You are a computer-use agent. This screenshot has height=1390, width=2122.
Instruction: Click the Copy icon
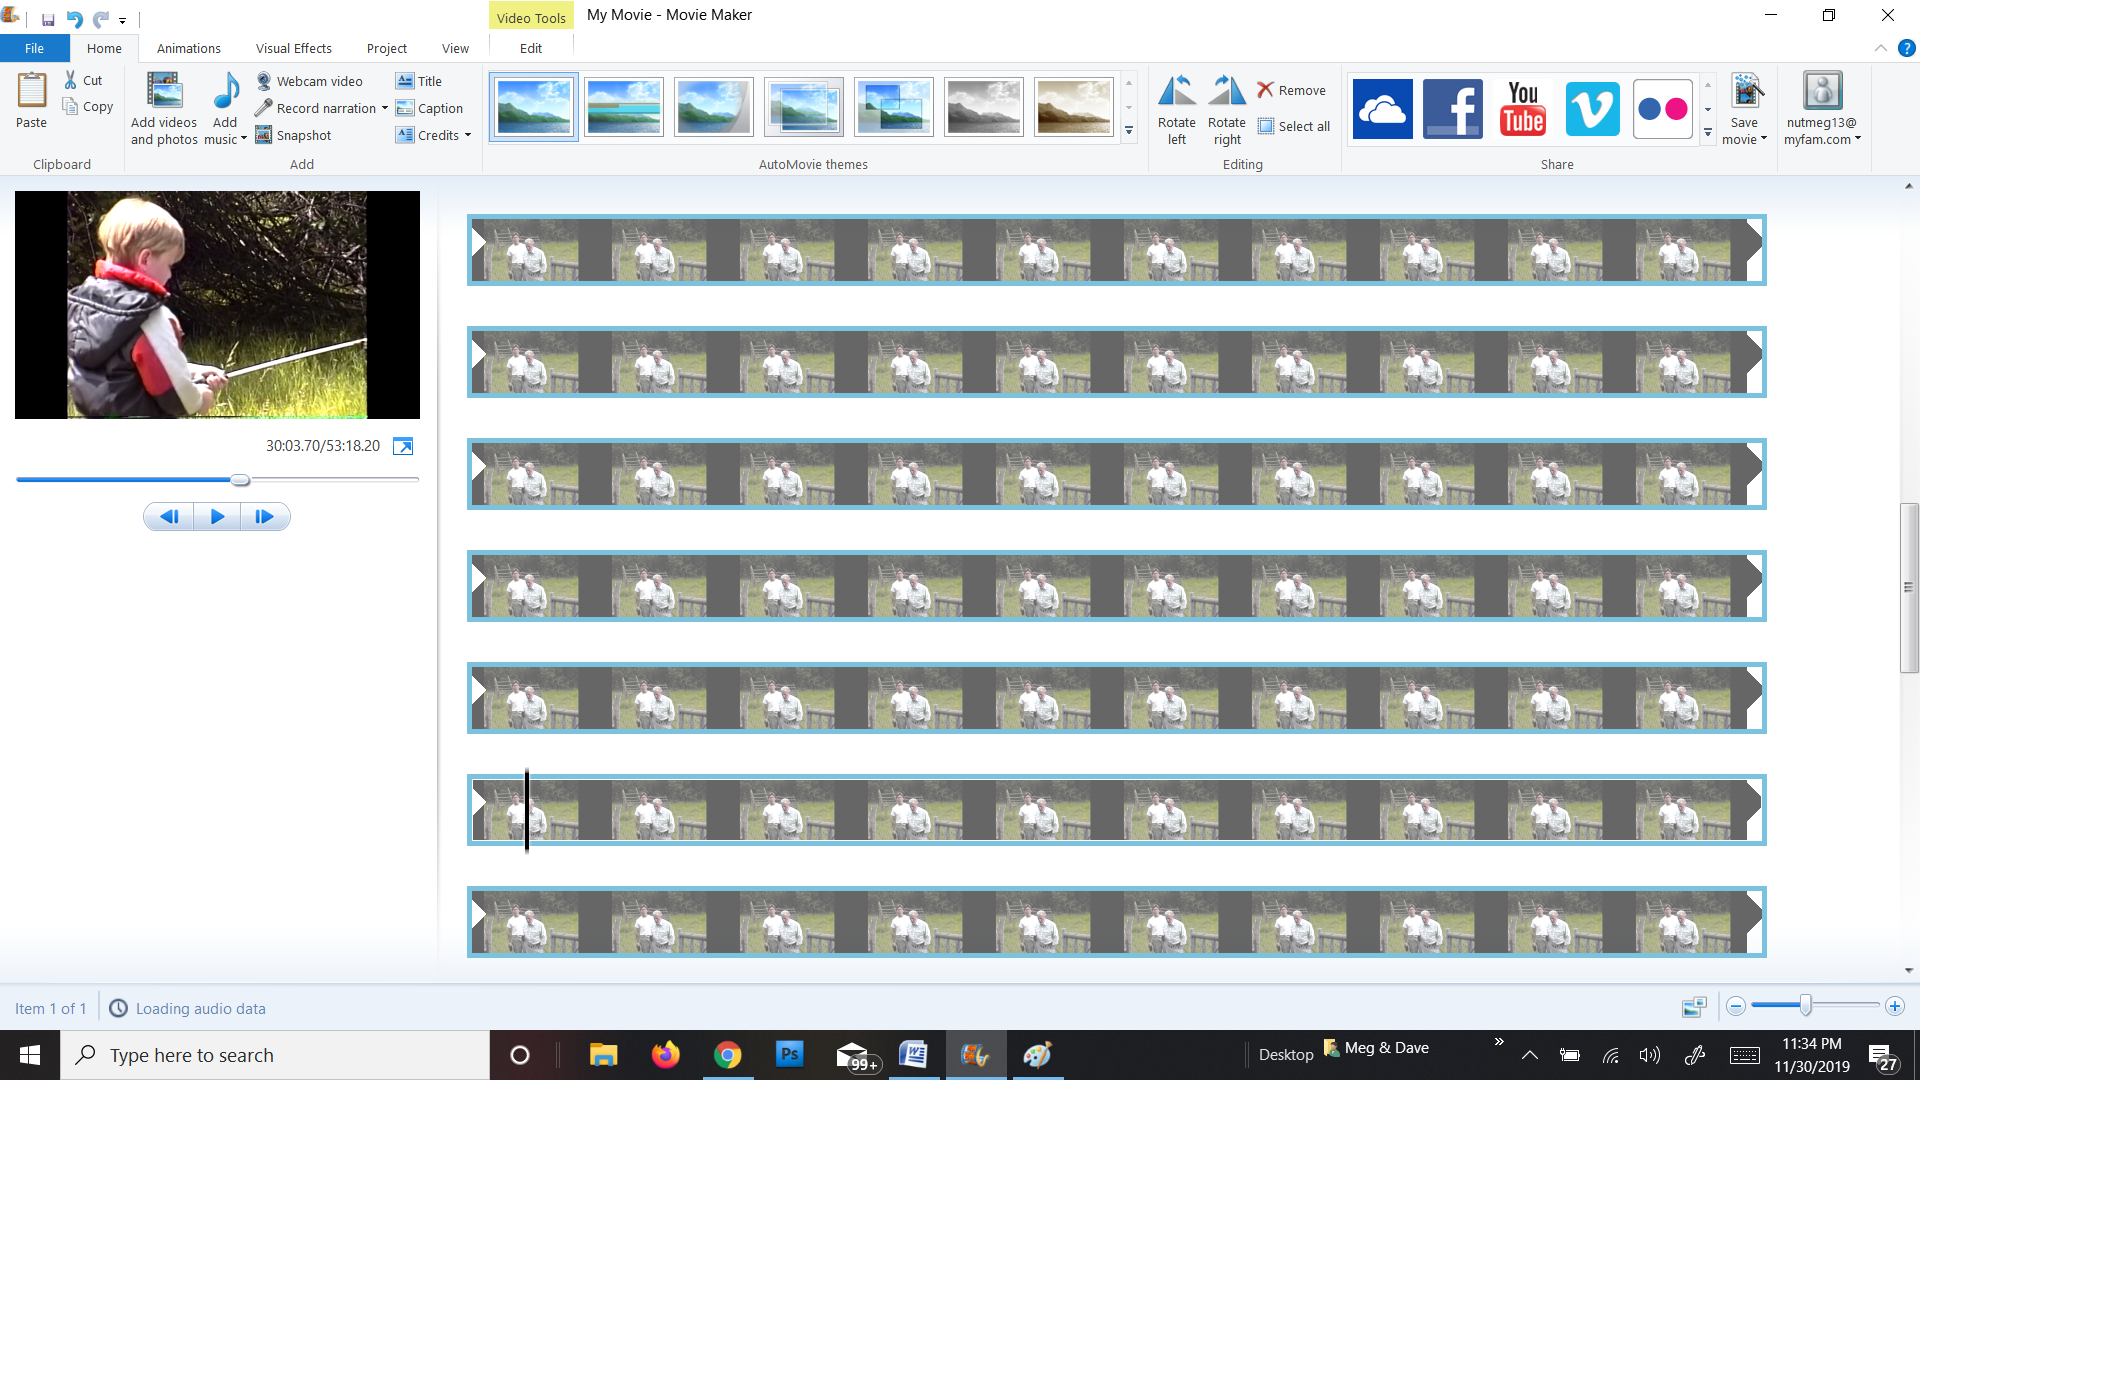pyautogui.click(x=70, y=106)
